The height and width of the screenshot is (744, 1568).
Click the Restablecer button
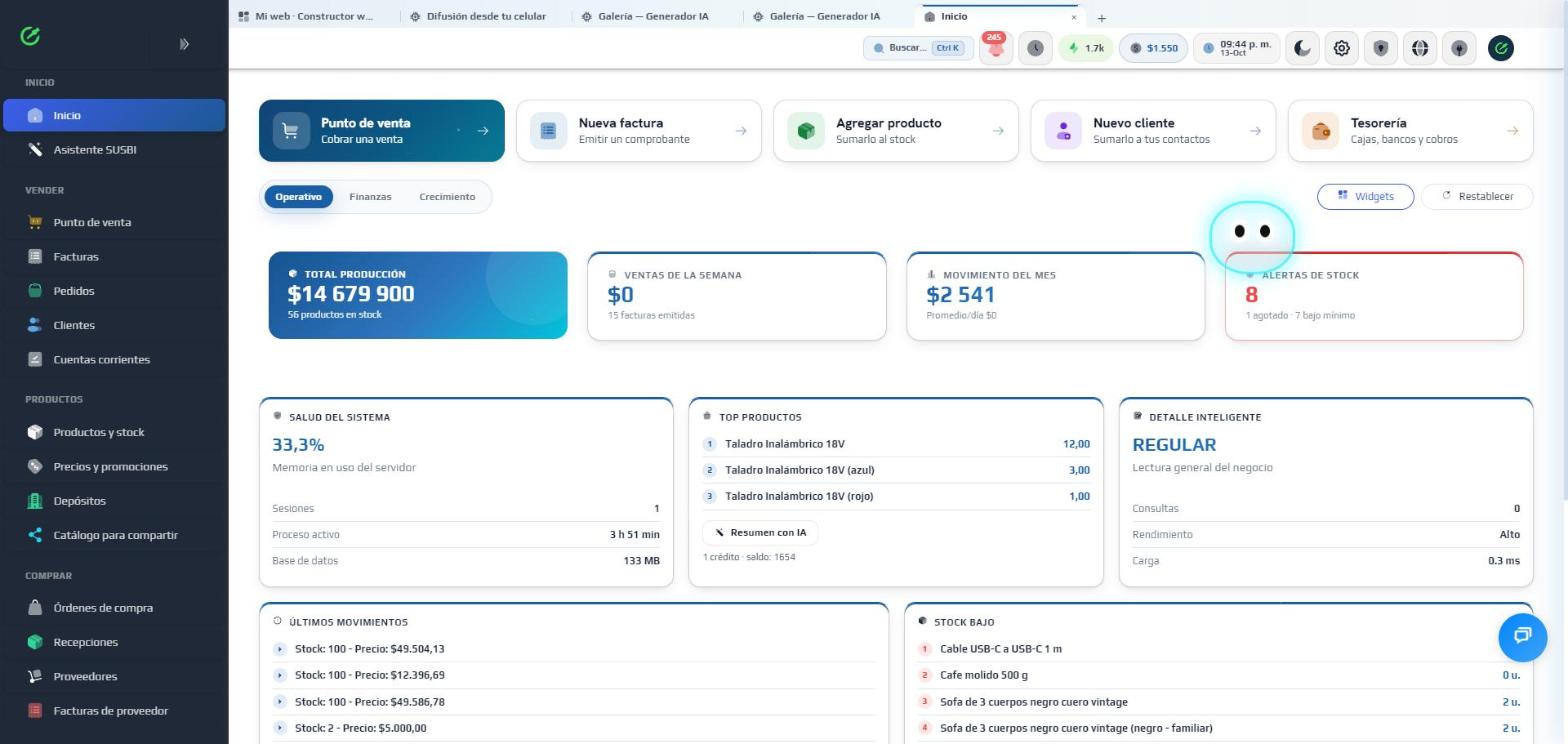point(1477,196)
